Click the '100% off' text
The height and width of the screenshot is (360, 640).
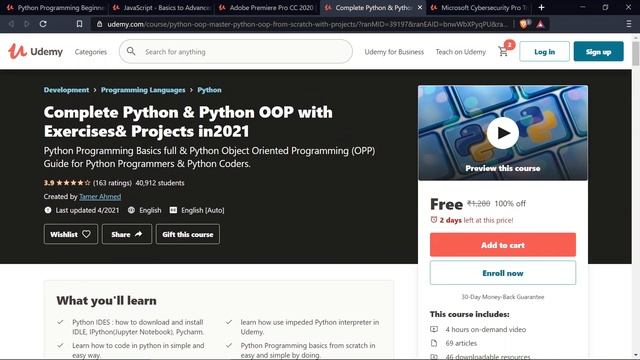click(x=510, y=204)
